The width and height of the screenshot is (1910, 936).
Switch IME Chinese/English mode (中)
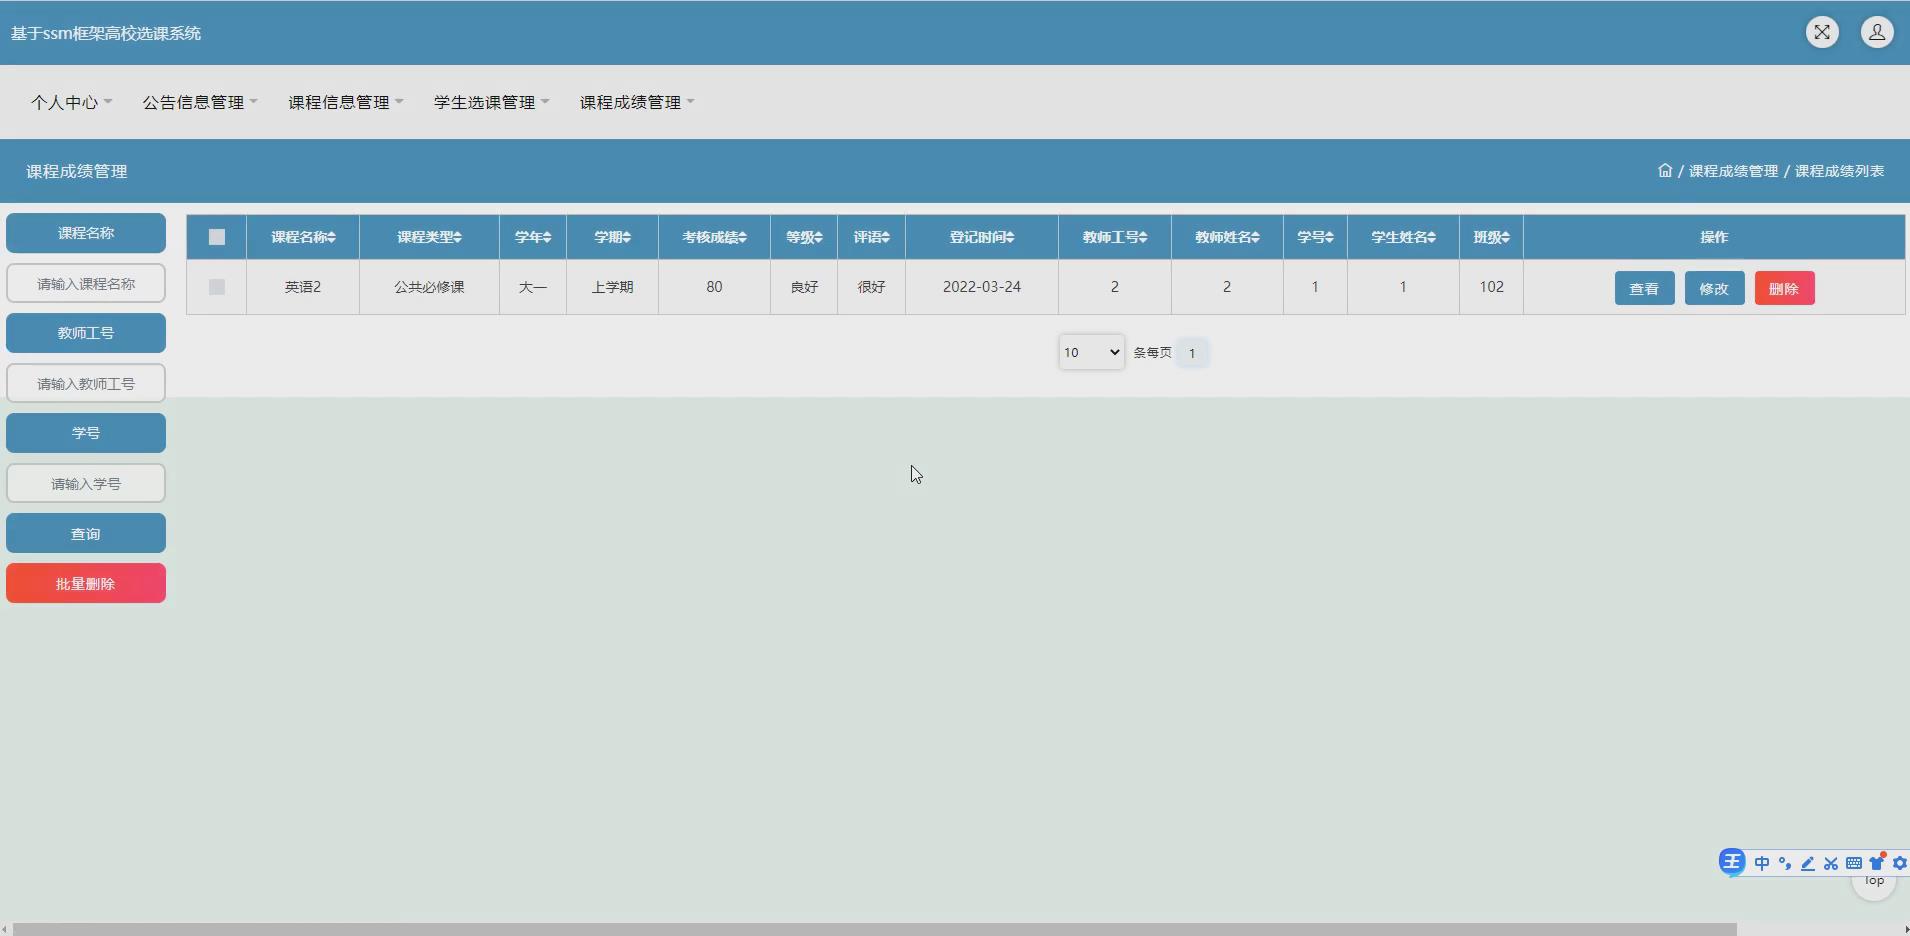(1762, 863)
